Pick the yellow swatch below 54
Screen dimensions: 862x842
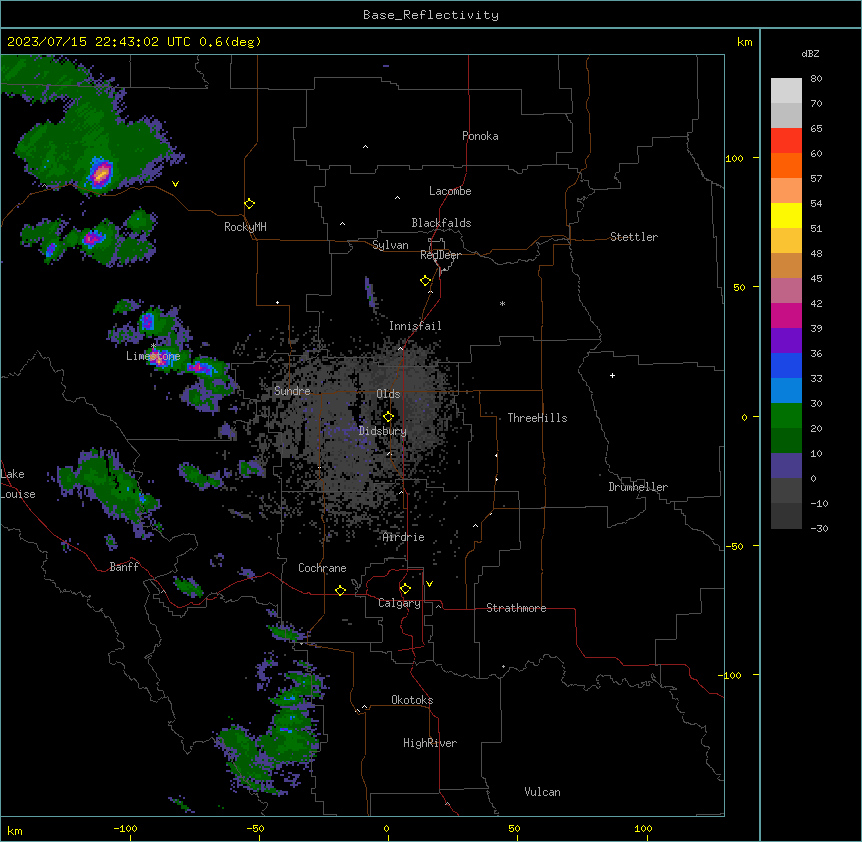[786, 215]
